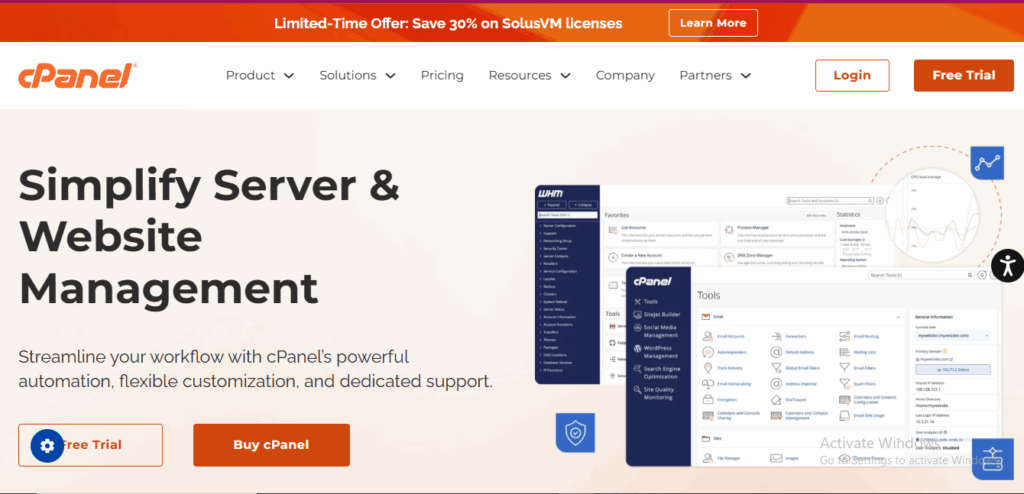
Task: Click the SSL/TLS Status button in preview
Action: pyautogui.click(x=953, y=369)
